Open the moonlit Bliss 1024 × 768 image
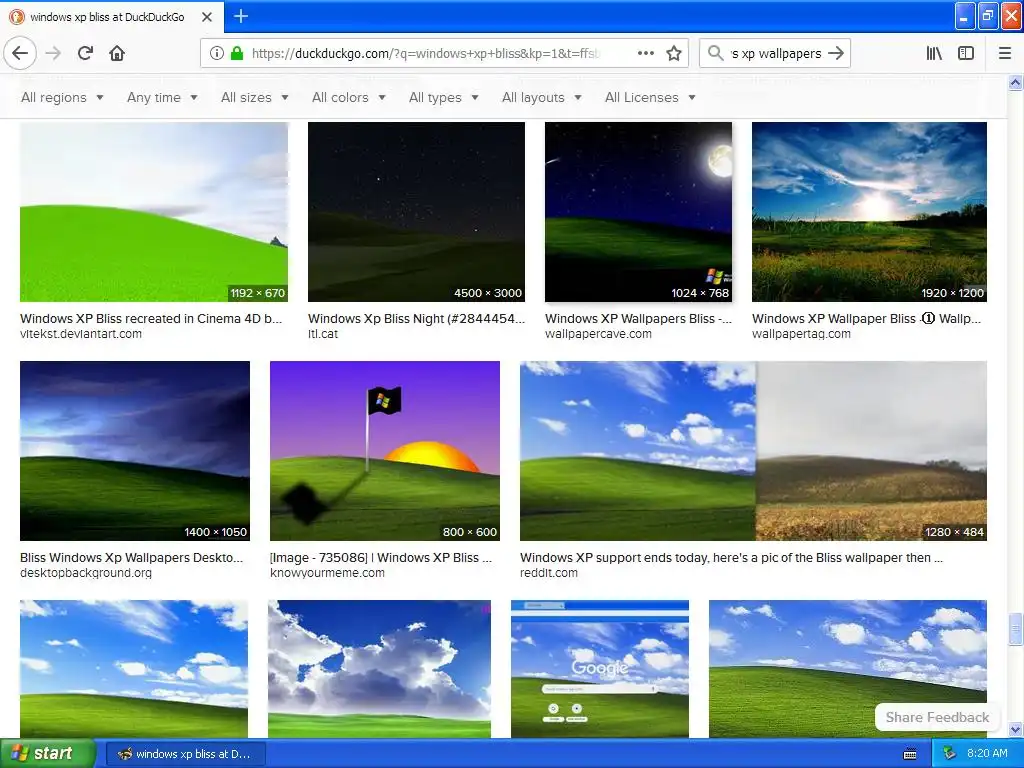Screen dimensions: 1024x768 638,212
